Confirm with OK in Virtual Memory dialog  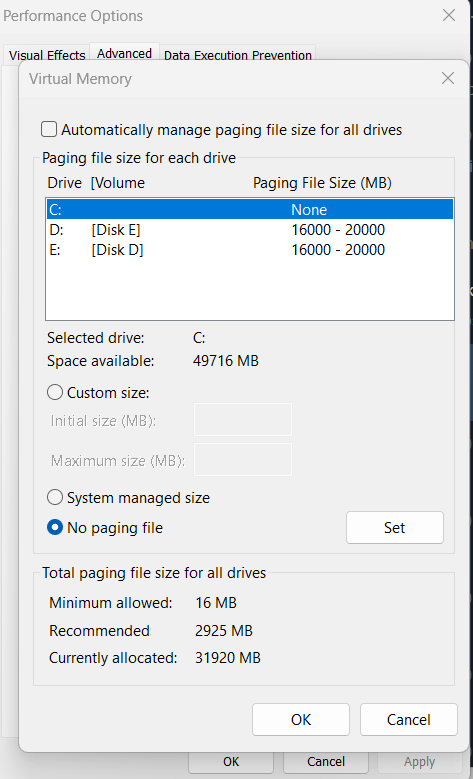301,719
